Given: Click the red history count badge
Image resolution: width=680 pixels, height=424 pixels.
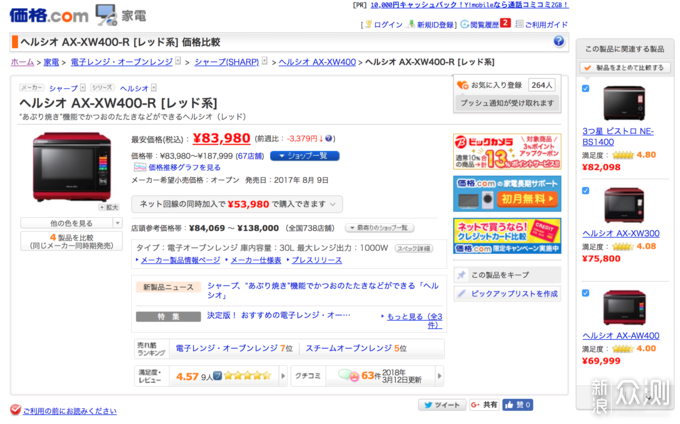Looking at the screenshot, I should [x=505, y=23].
